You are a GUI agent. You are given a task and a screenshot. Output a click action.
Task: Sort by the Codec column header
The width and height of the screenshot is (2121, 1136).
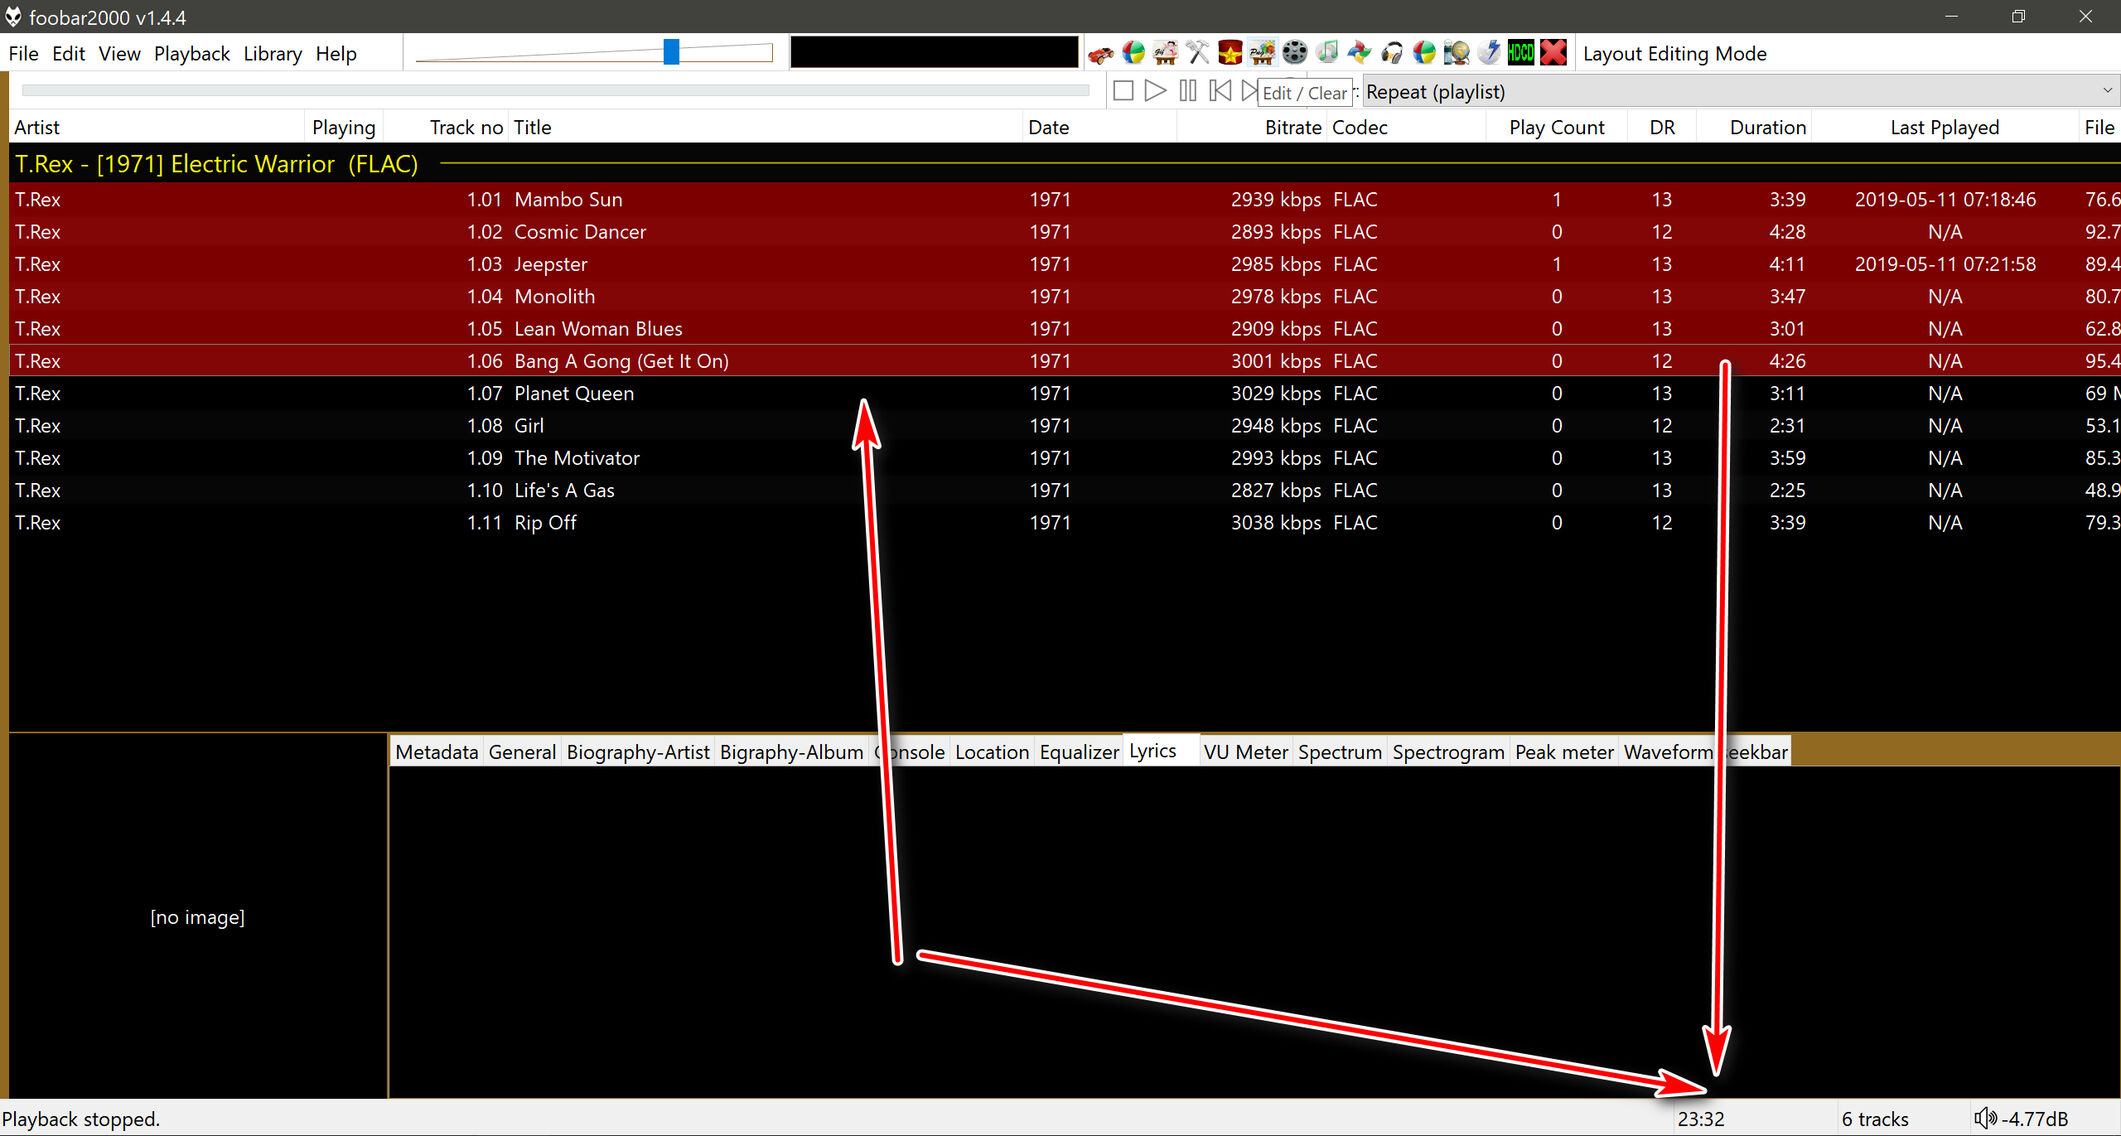coord(1406,127)
